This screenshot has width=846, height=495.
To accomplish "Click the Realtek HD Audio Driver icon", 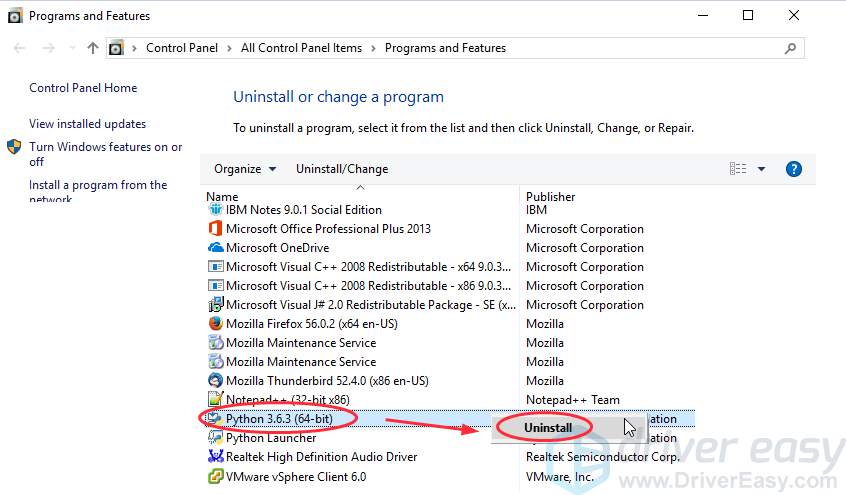I will (x=215, y=457).
